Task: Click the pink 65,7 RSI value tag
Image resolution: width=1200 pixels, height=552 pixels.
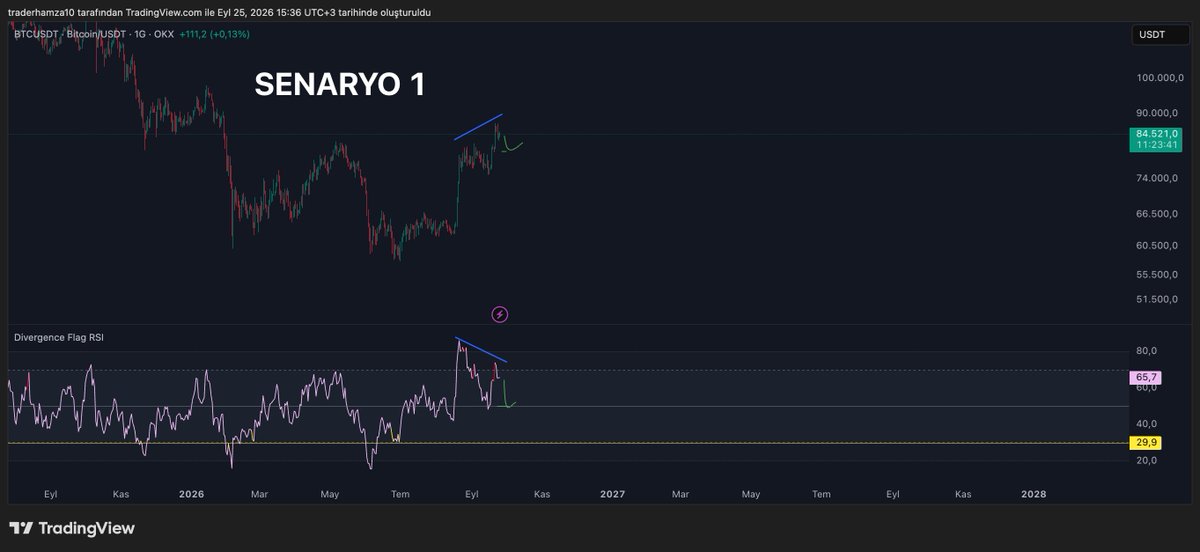Action: click(1147, 377)
